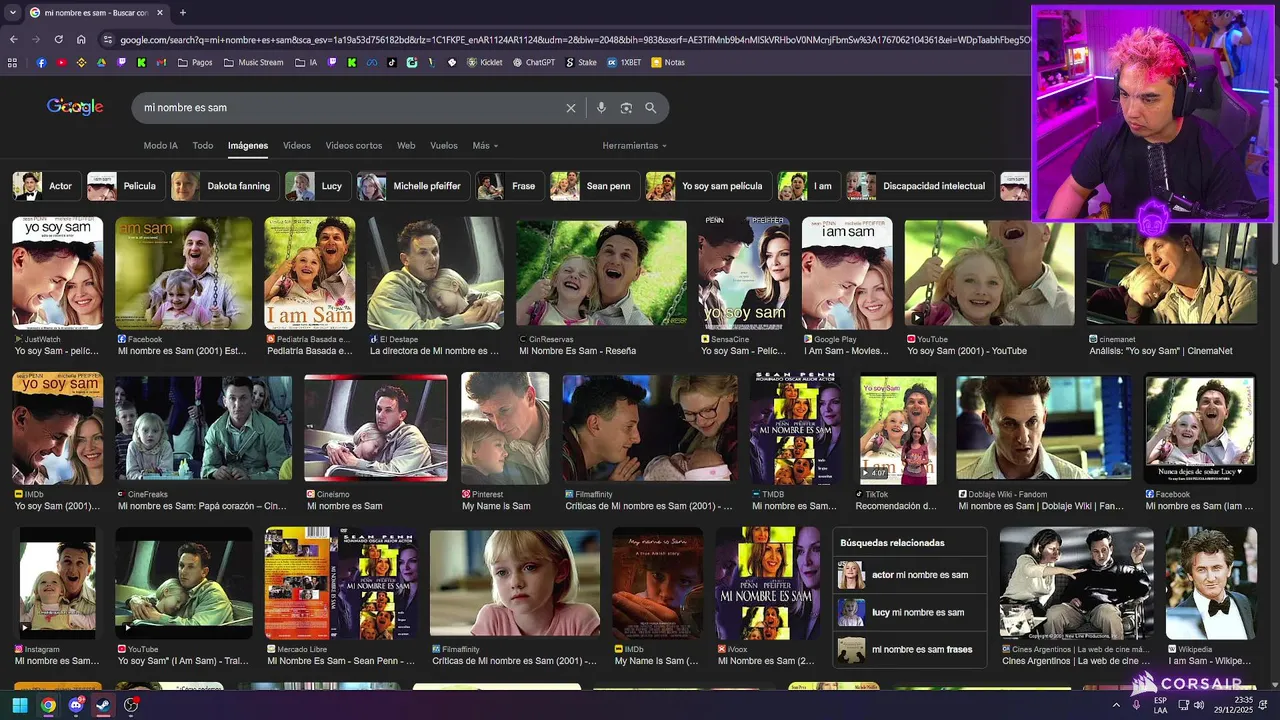The image size is (1280, 720).
Task: Open the Pagos bookmarks folder
Action: click(x=195, y=62)
